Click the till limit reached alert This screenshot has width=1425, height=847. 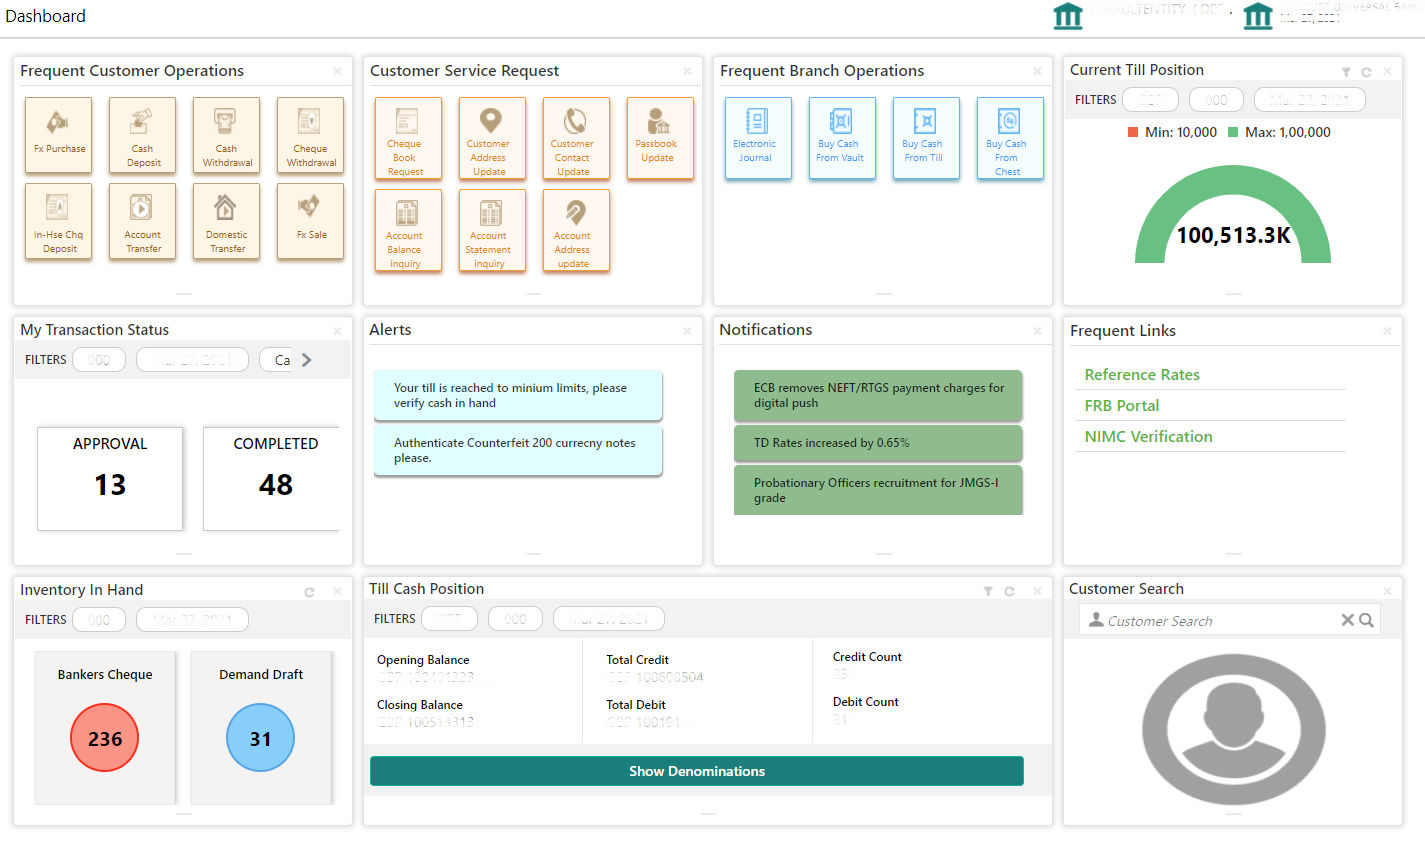click(518, 395)
